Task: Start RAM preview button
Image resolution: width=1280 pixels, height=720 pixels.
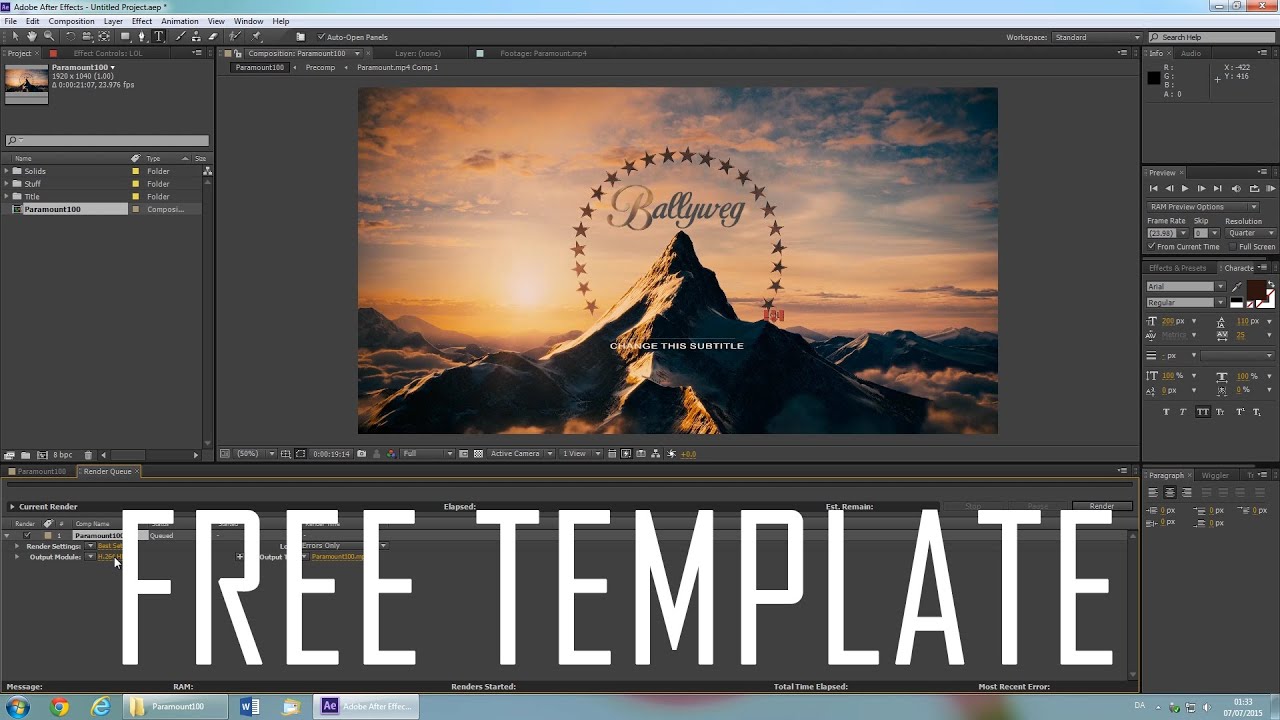Action: click(1271, 188)
